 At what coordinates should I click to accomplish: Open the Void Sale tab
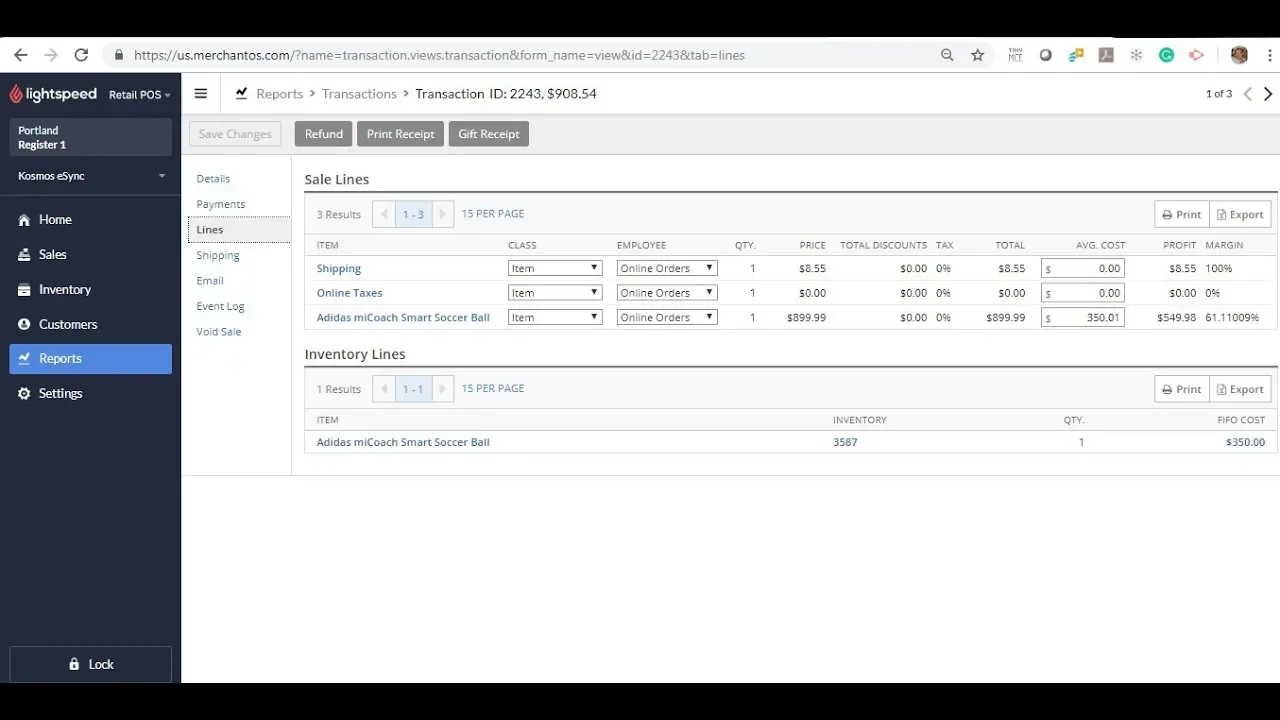[x=218, y=332]
